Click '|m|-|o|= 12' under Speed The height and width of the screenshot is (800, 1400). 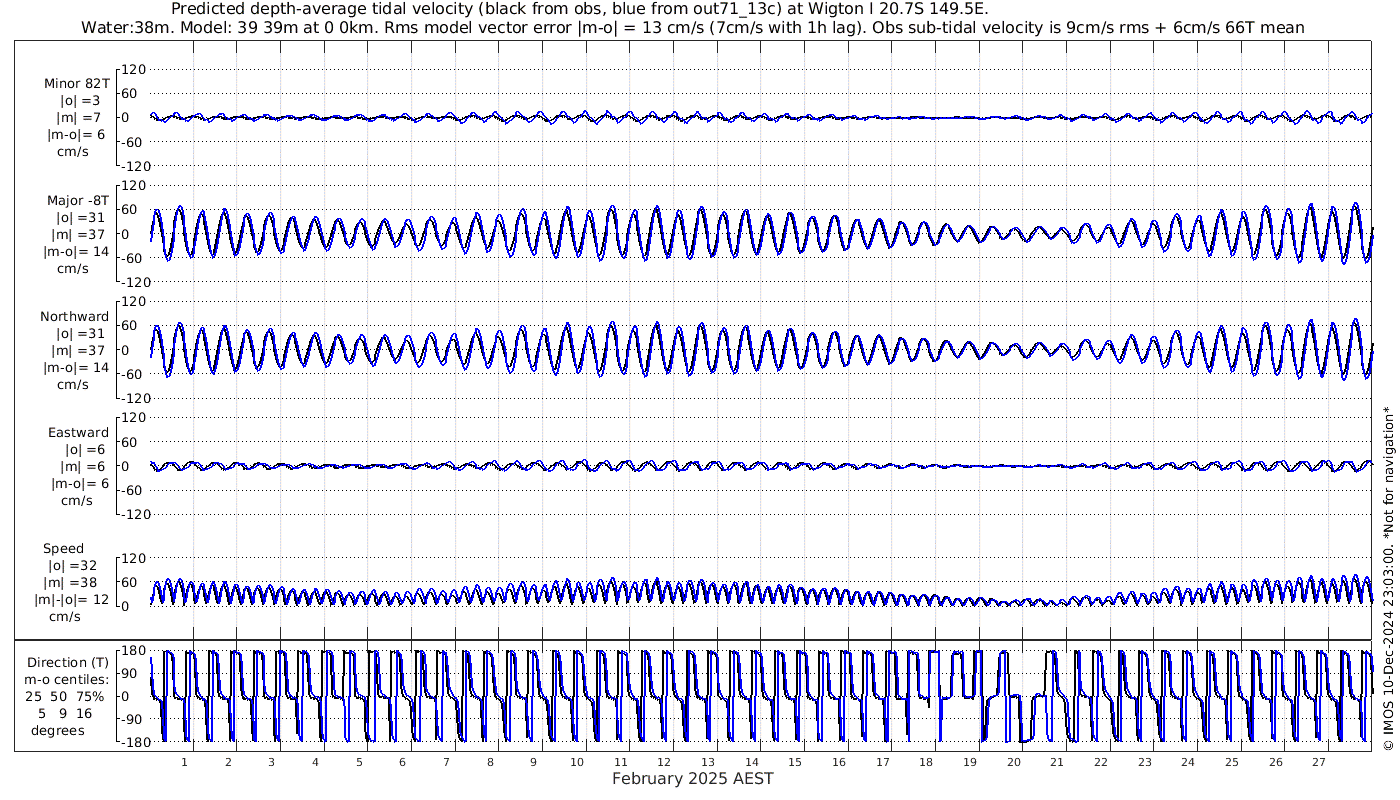(x=74, y=599)
